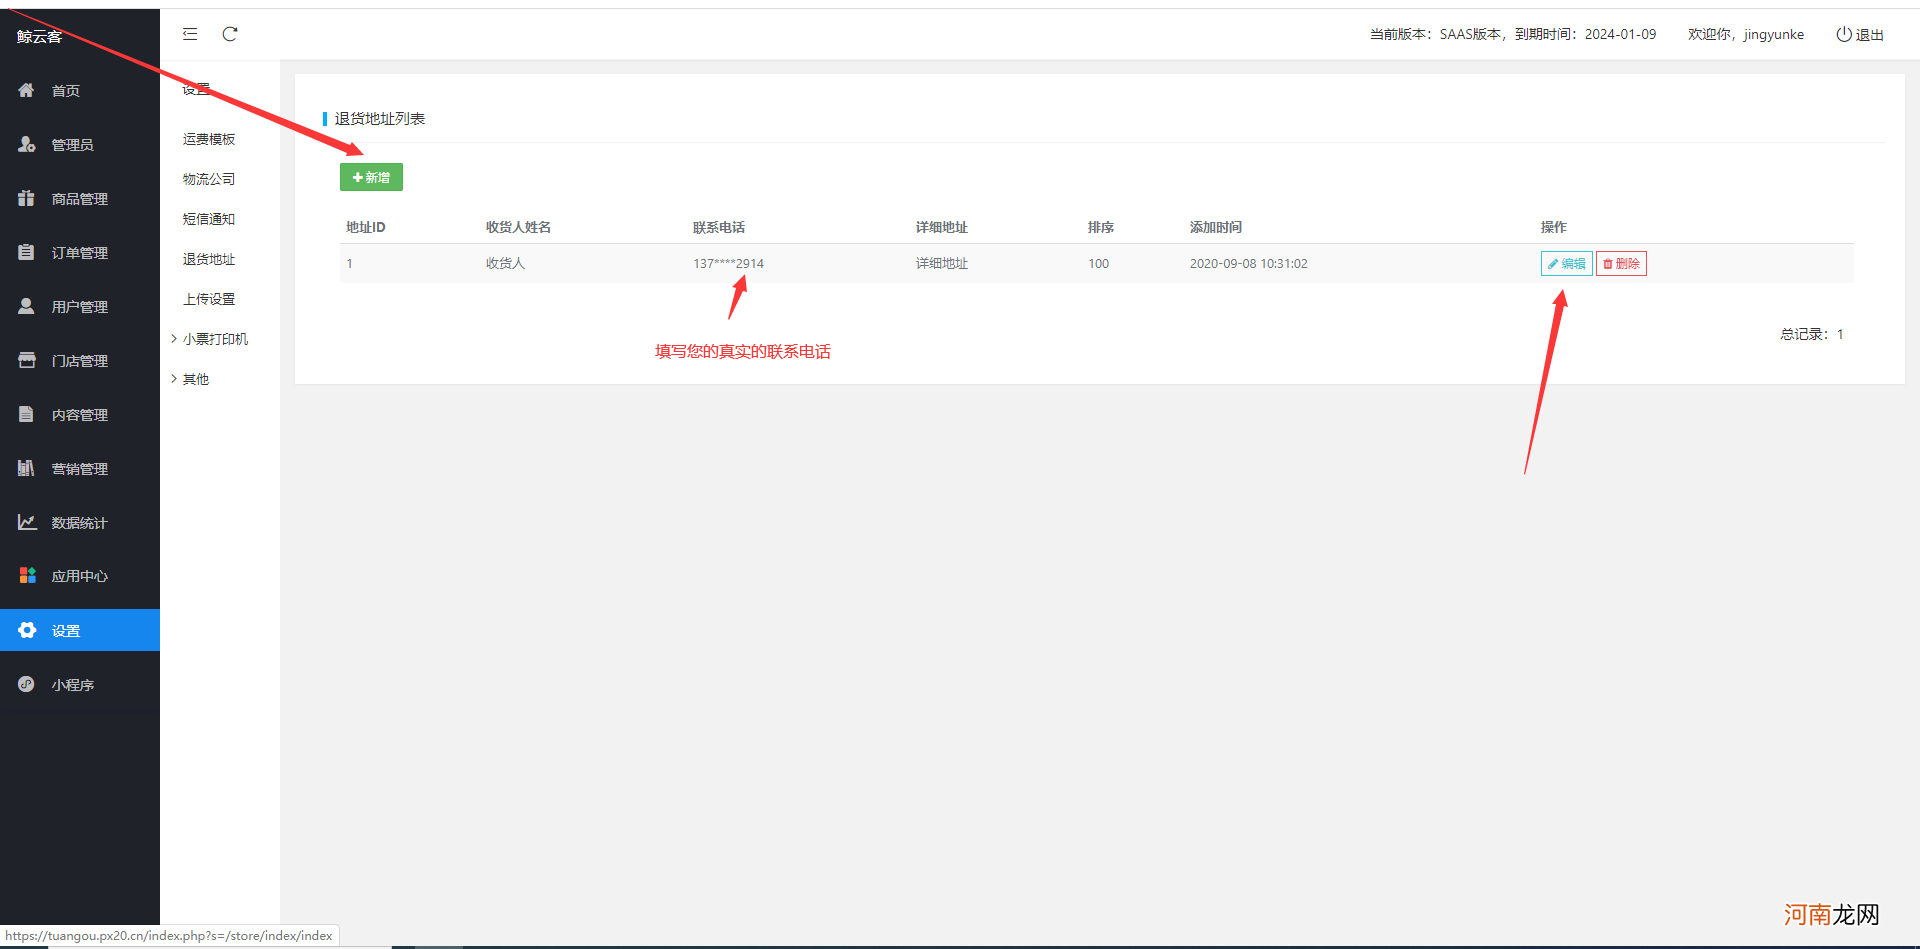Image resolution: width=1920 pixels, height=949 pixels.
Task: Click 鲸云客 brand logo text
Action: pyautogui.click(x=40, y=37)
